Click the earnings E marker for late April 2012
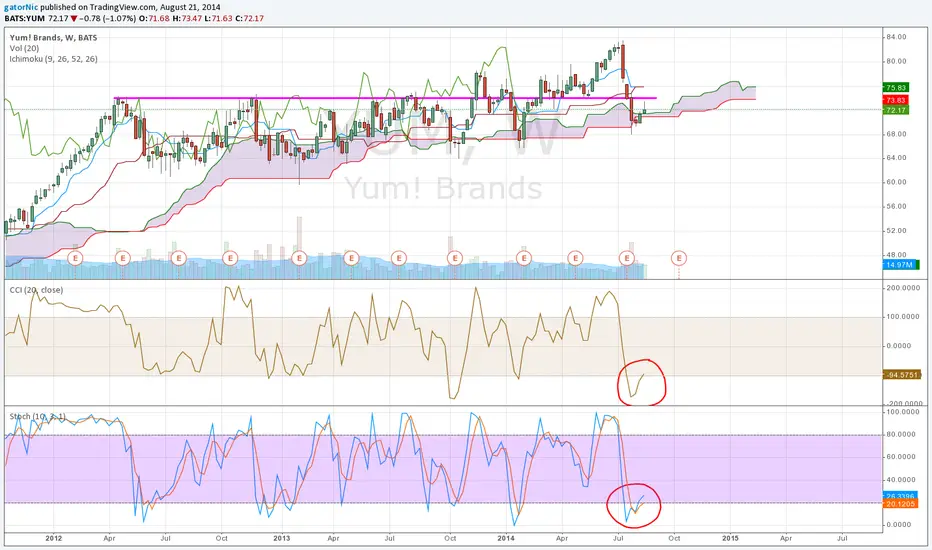 [122, 258]
